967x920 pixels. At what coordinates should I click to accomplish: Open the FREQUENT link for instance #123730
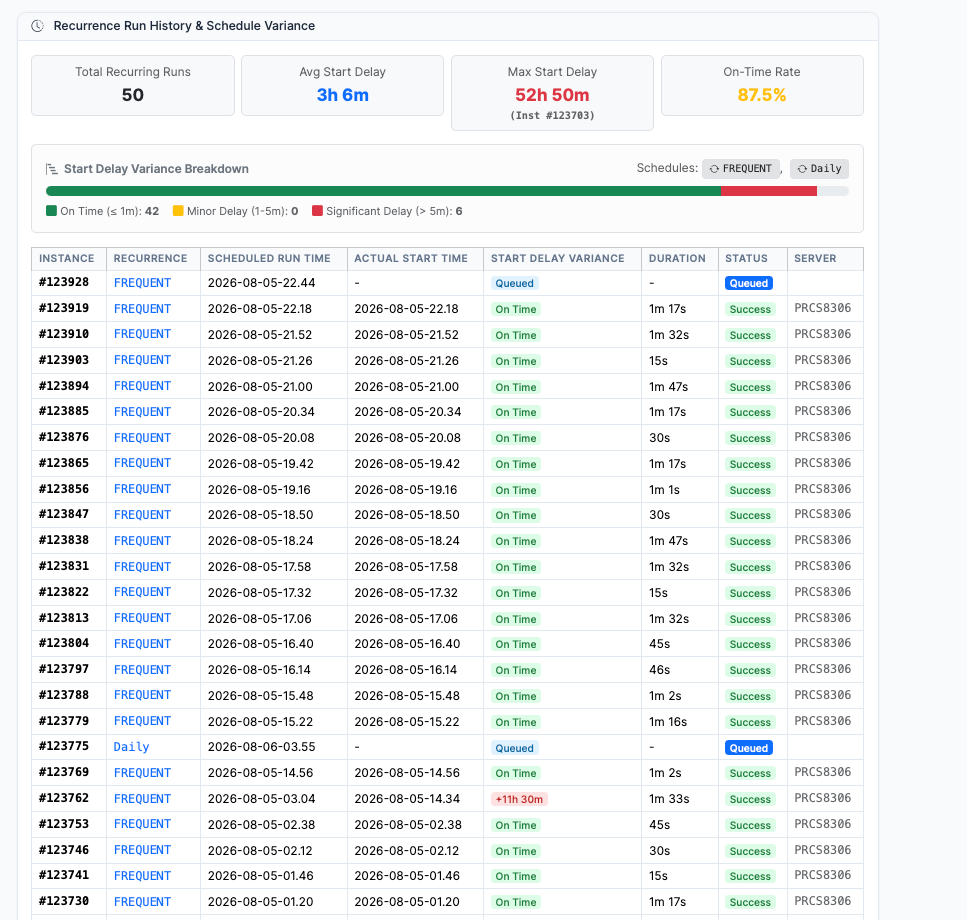pos(142,902)
